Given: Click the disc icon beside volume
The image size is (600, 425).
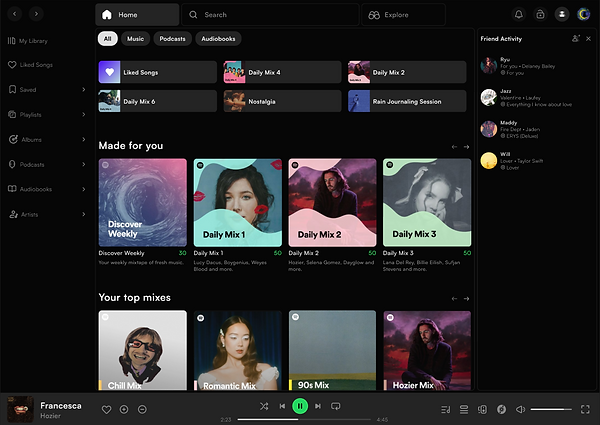Looking at the screenshot, I should click(501, 409).
